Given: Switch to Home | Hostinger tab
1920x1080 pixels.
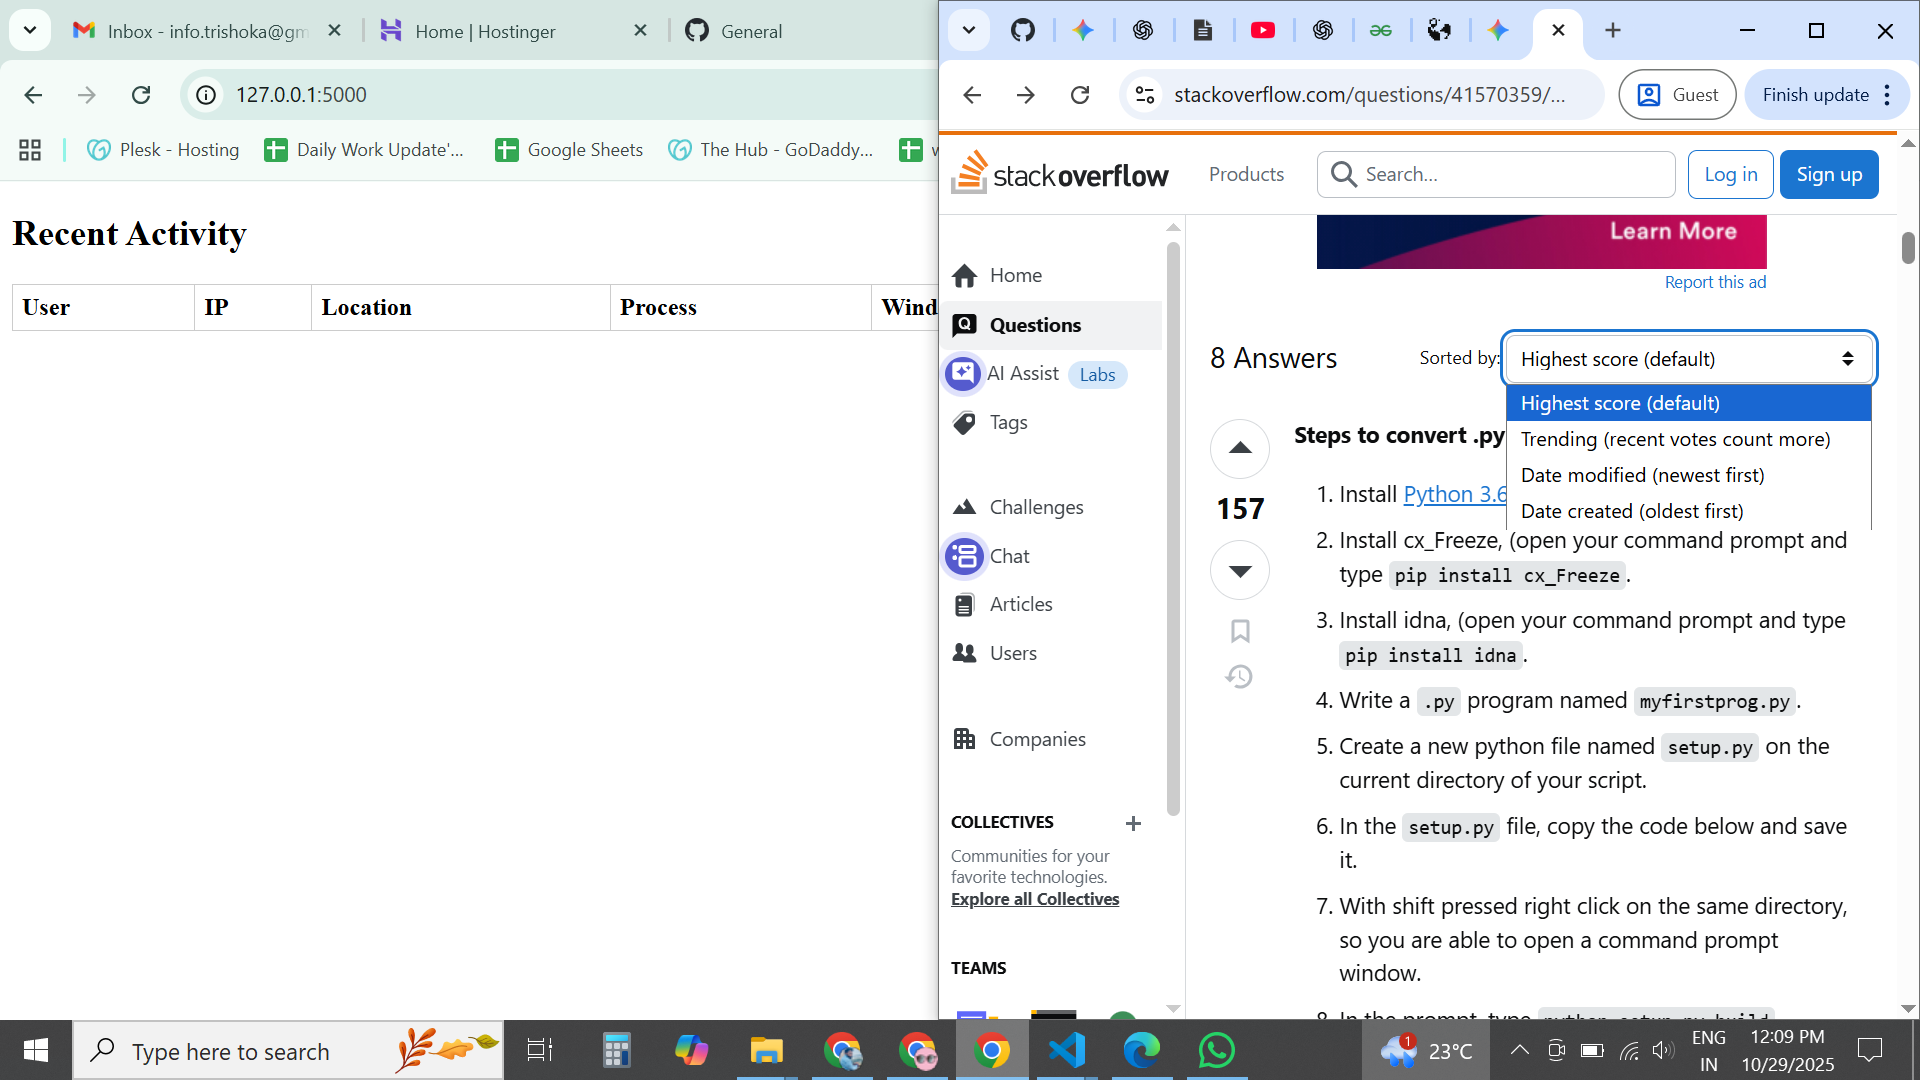Looking at the screenshot, I should click(485, 31).
